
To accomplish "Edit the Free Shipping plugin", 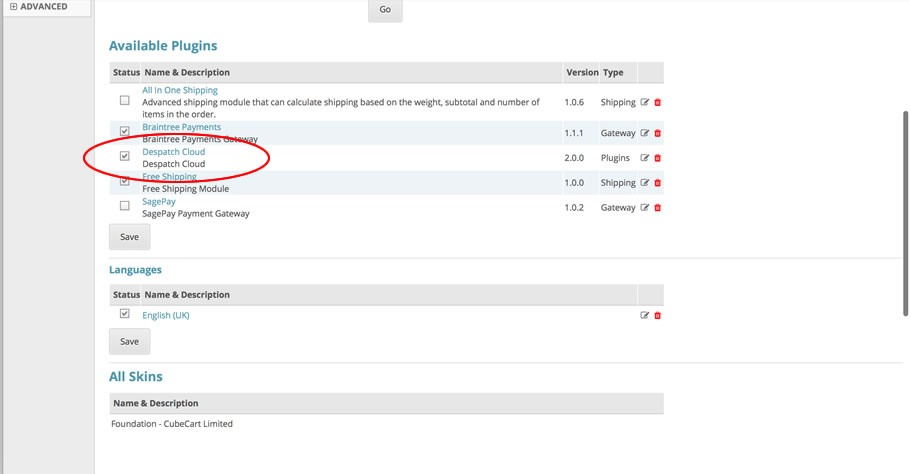I will tap(644, 183).
